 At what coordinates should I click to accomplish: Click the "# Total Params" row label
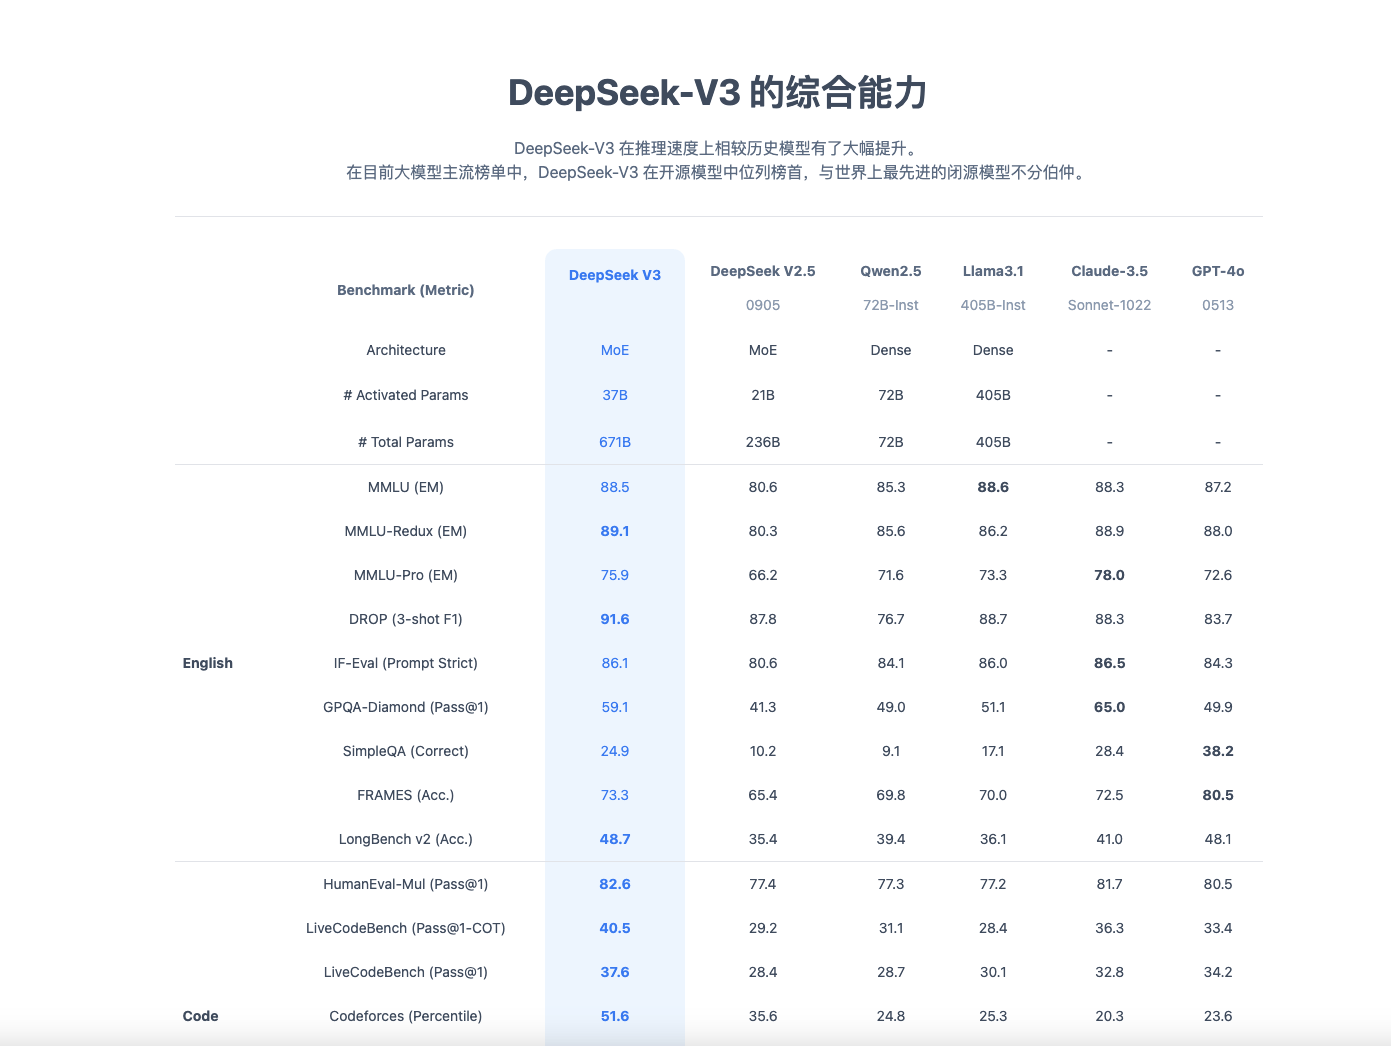(406, 442)
